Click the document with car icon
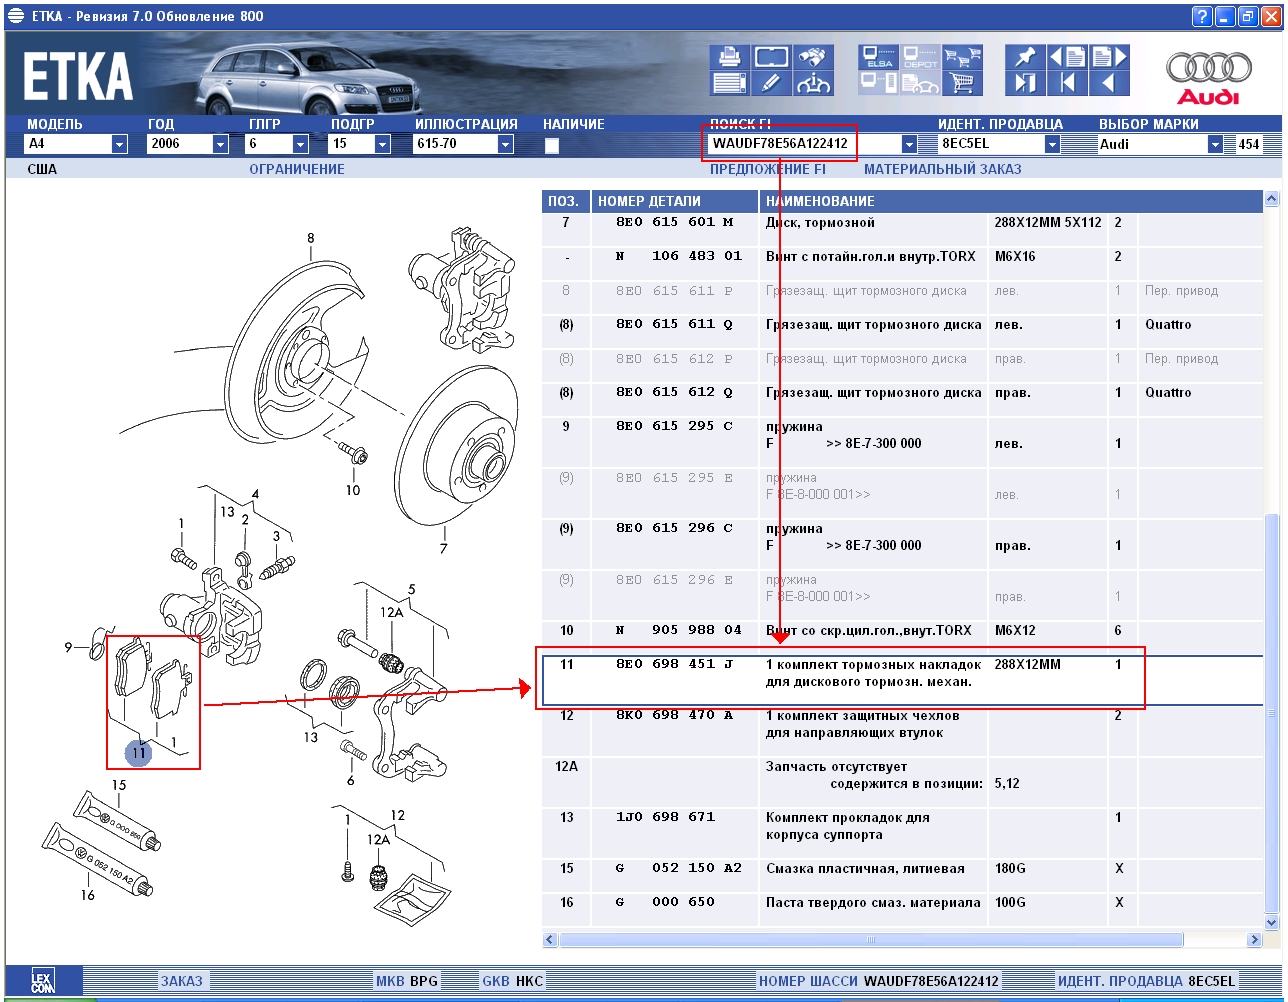Image resolution: width=1288 pixels, height=1002 pixels. pyautogui.click(x=920, y=83)
